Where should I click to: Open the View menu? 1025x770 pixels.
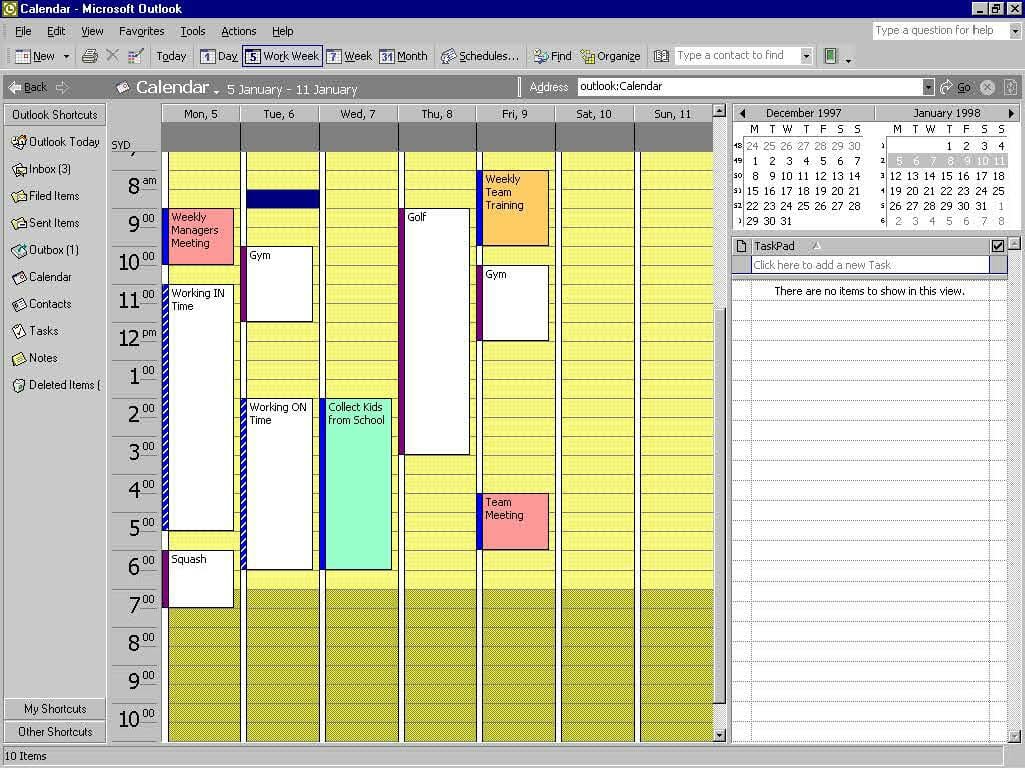92,31
